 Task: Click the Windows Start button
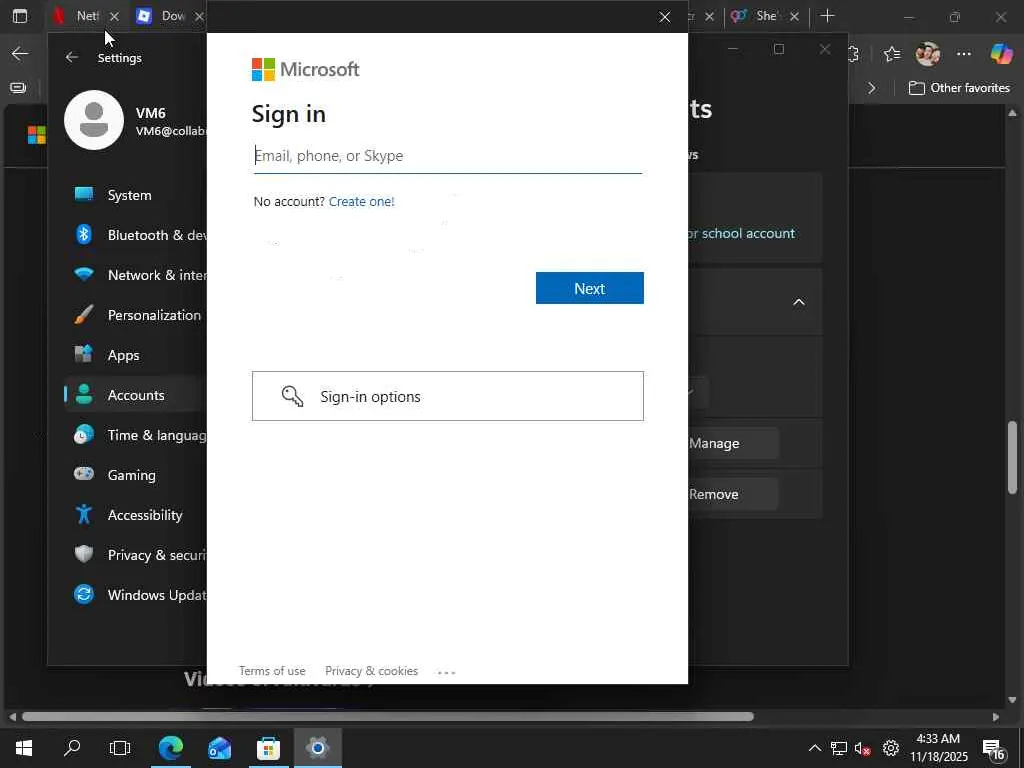(x=24, y=748)
